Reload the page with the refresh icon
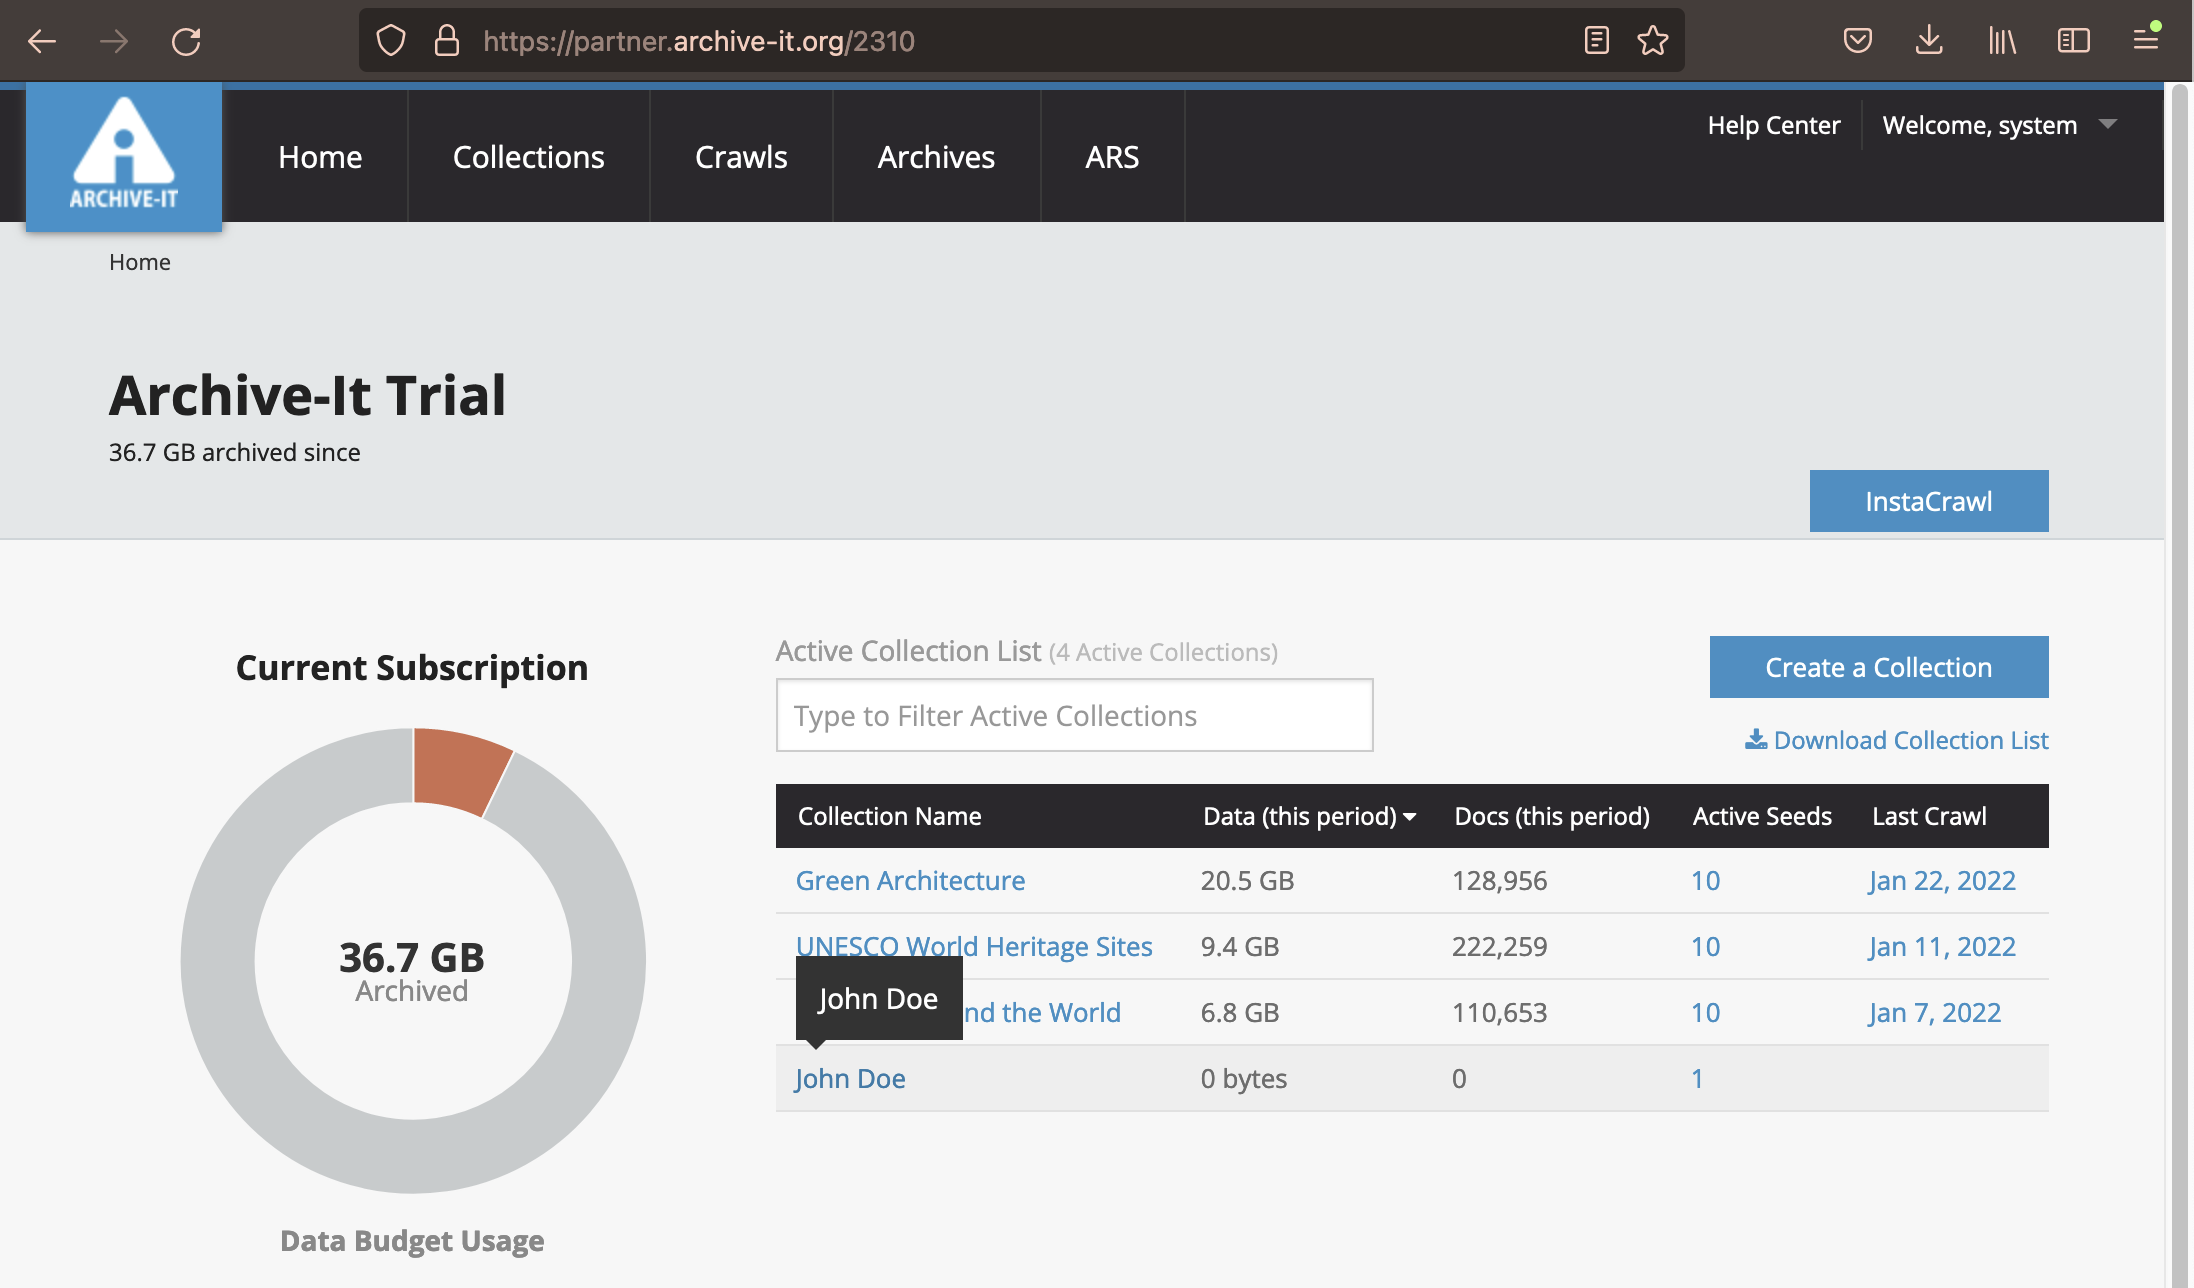2194x1288 pixels. click(186, 41)
